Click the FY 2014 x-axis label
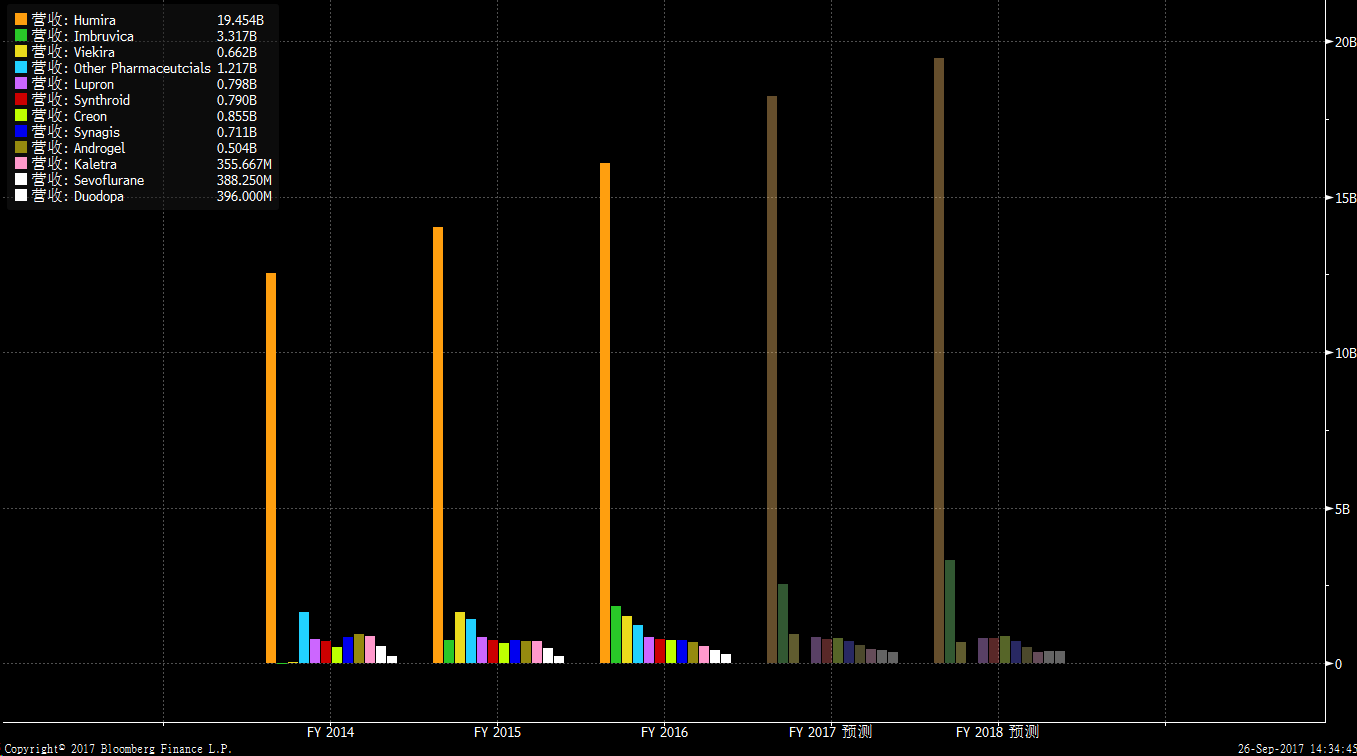The width and height of the screenshot is (1357, 756). click(x=330, y=732)
